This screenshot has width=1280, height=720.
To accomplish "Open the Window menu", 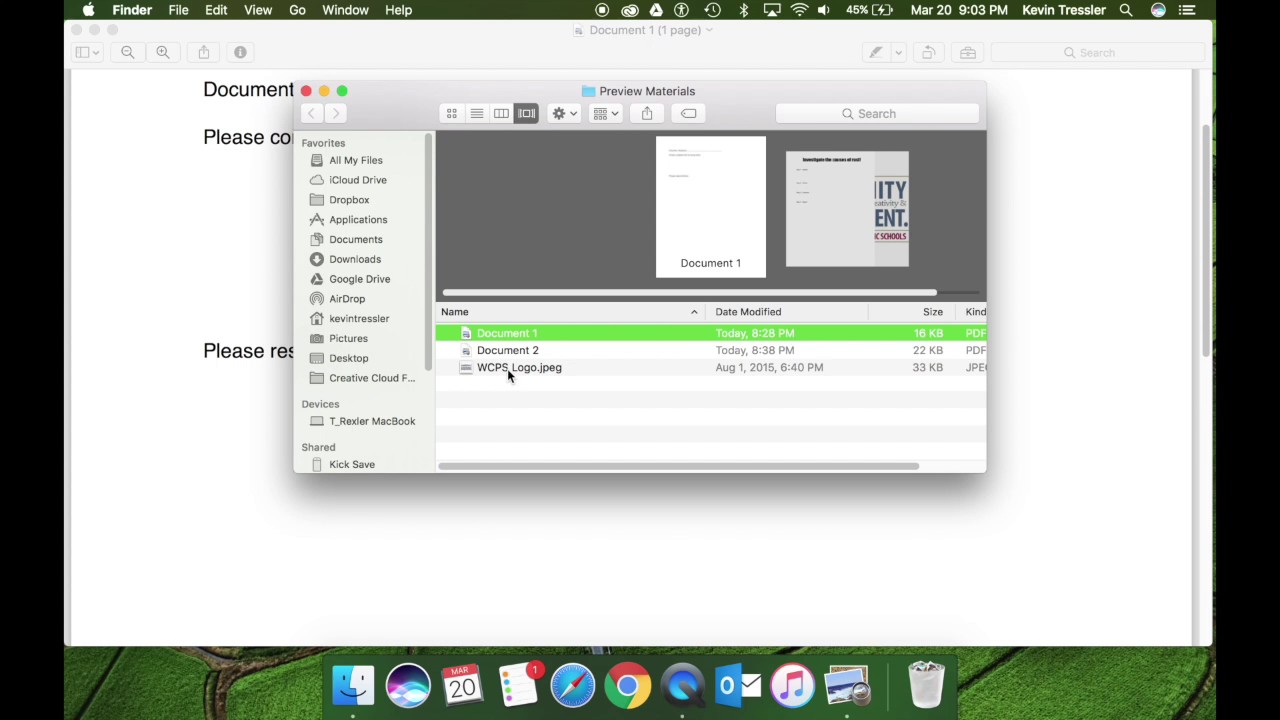I will coord(345,10).
